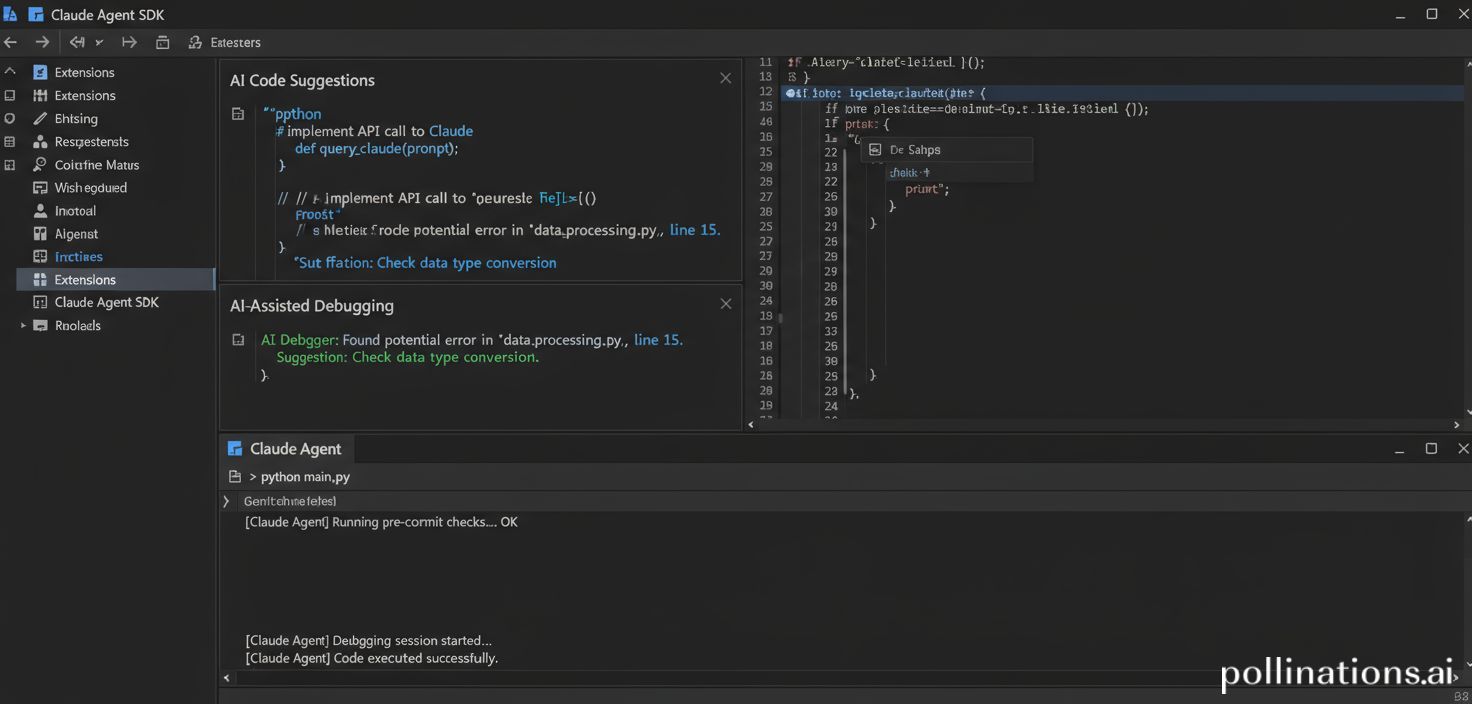Open the highlighted Extensions sidebar item
1472x704 pixels.
[85, 280]
